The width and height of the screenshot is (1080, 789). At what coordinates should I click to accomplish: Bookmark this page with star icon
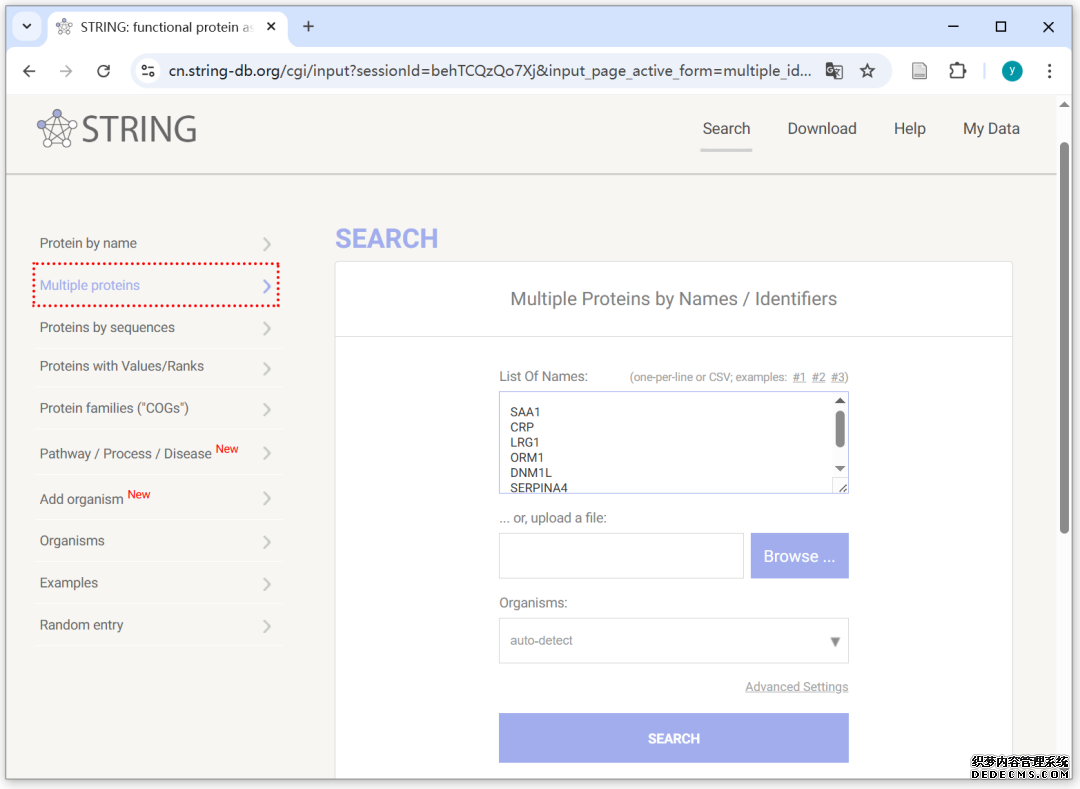[867, 71]
